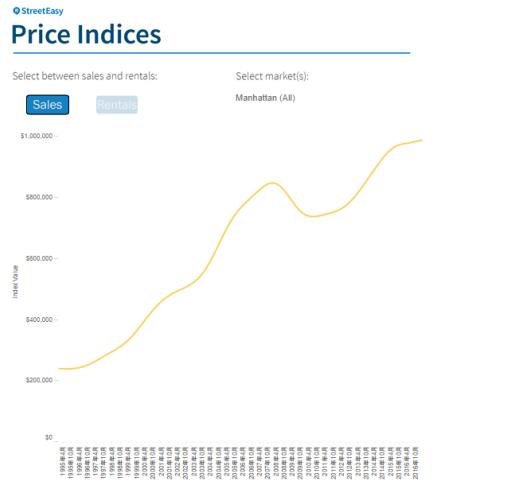Click the Index Value axis title

point(15,282)
